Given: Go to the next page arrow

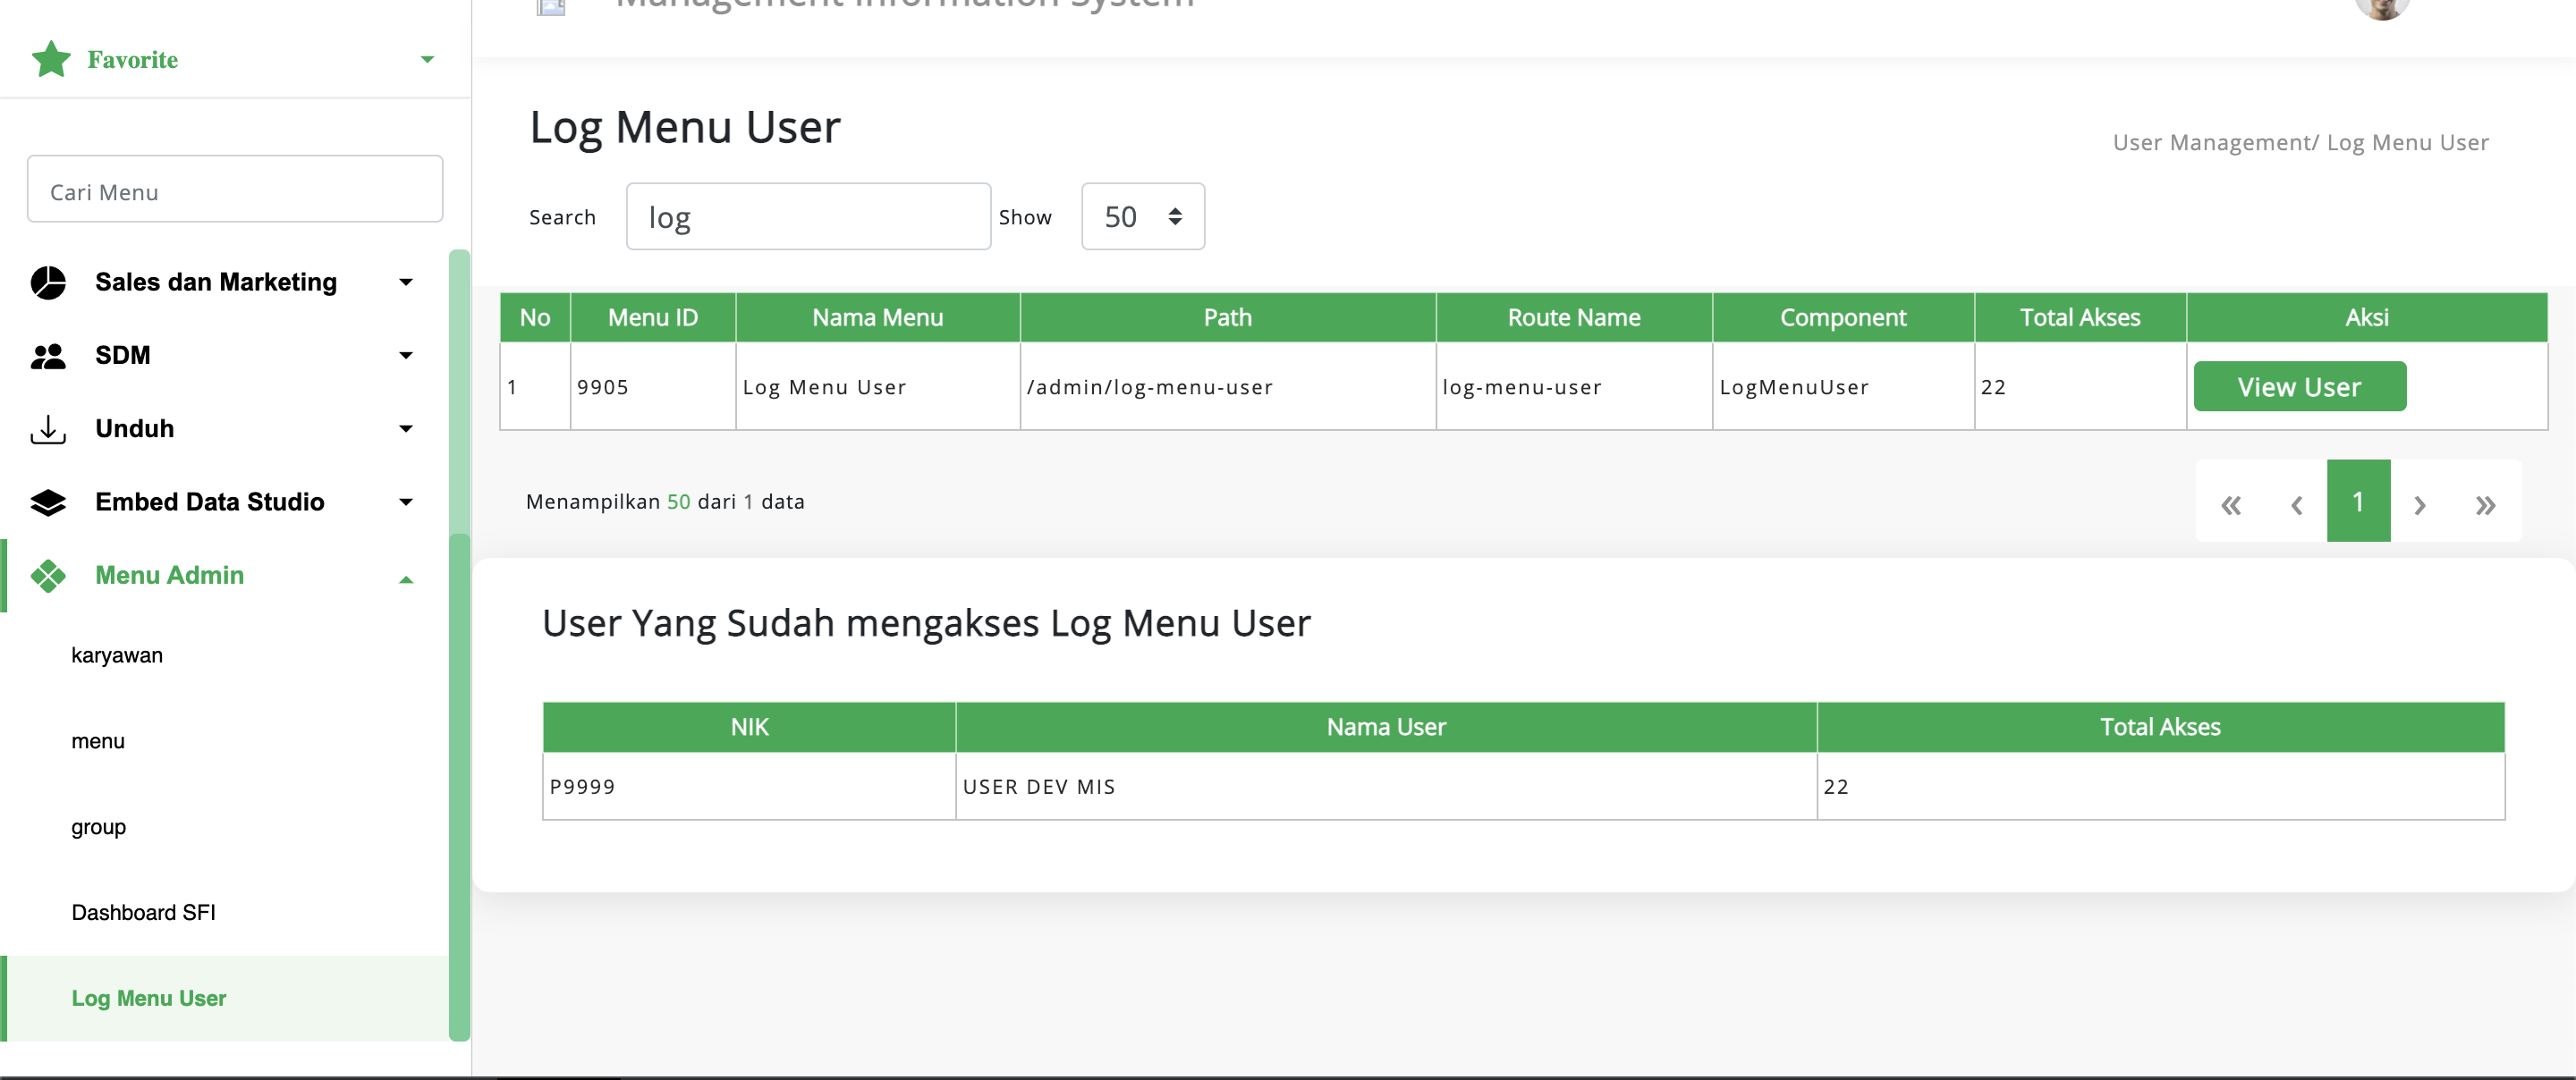Looking at the screenshot, I should tap(2420, 504).
